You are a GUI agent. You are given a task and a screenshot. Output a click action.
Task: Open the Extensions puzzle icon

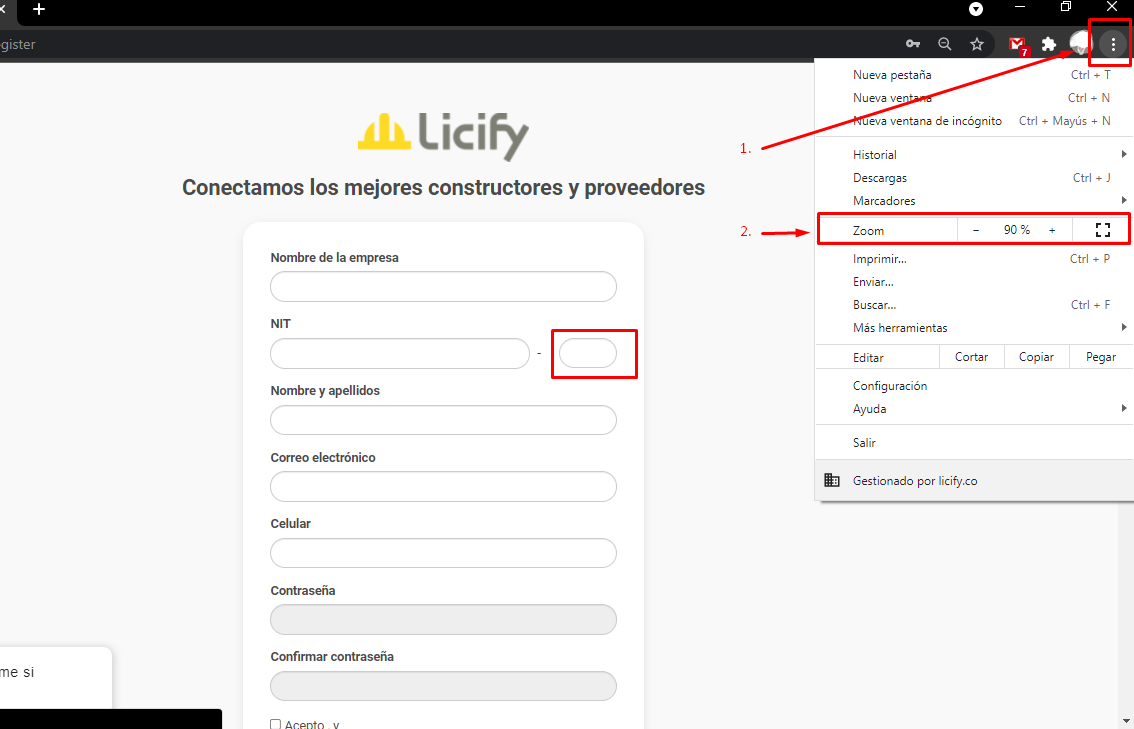[1049, 44]
